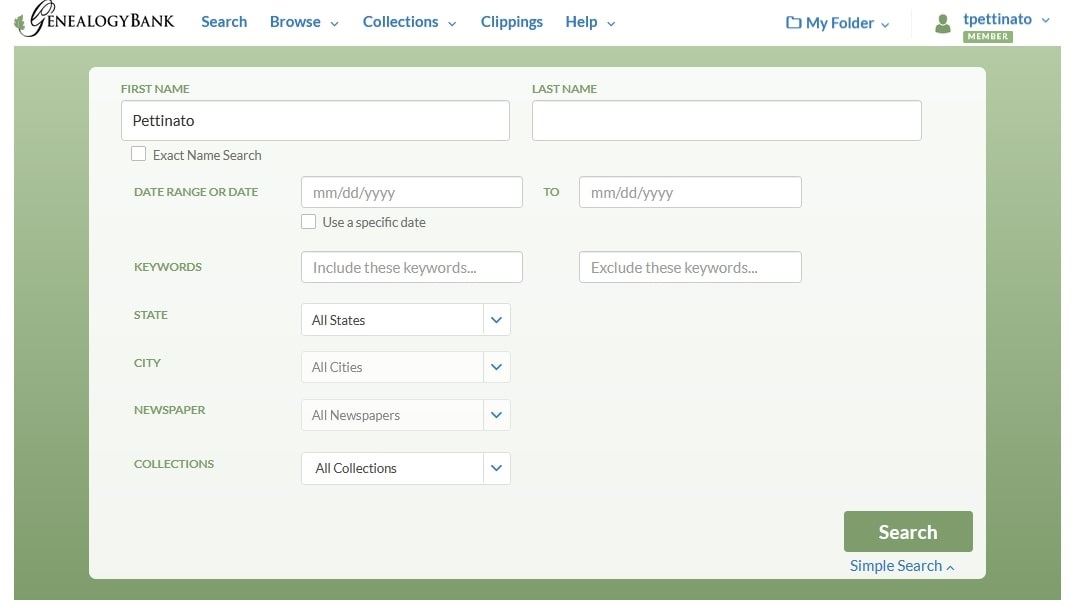This screenshot has height=610, width=1075.
Task: Expand the Browse menu
Action: tap(304, 22)
